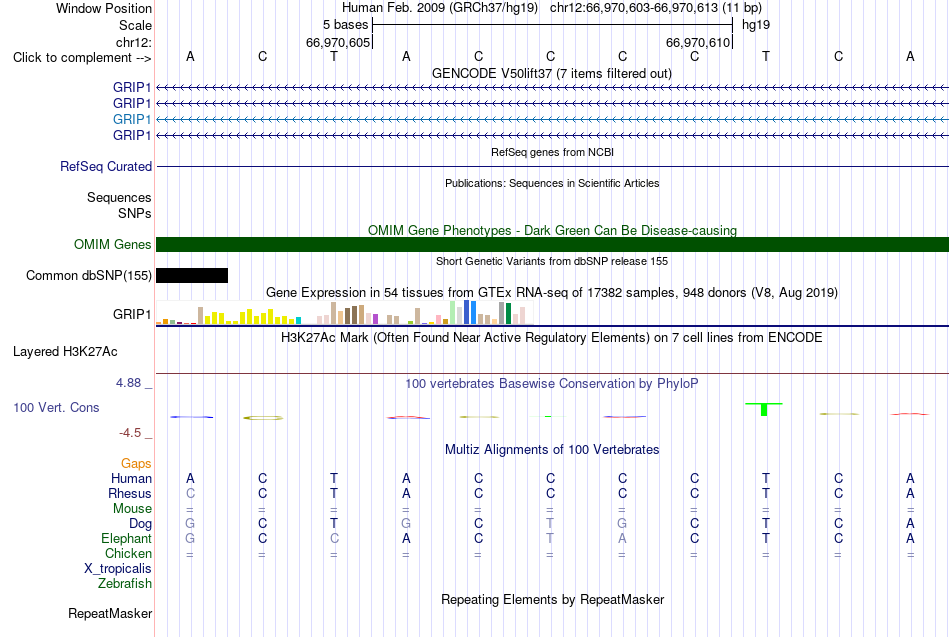The image size is (950, 637).
Task: Click the Human Feb. 2009 (GRCh37/hg19) heading
Action: click(x=440, y=8)
